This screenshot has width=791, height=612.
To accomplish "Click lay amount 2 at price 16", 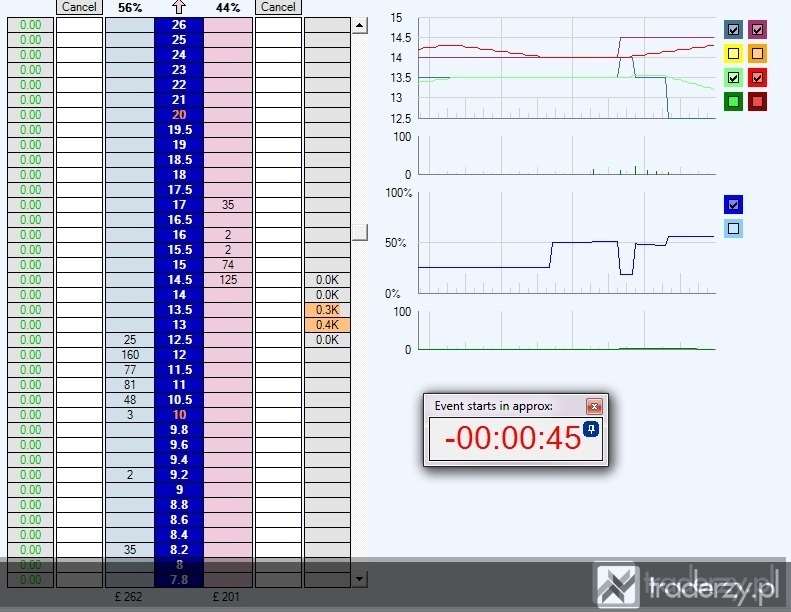I will pyautogui.click(x=228, y=235).
